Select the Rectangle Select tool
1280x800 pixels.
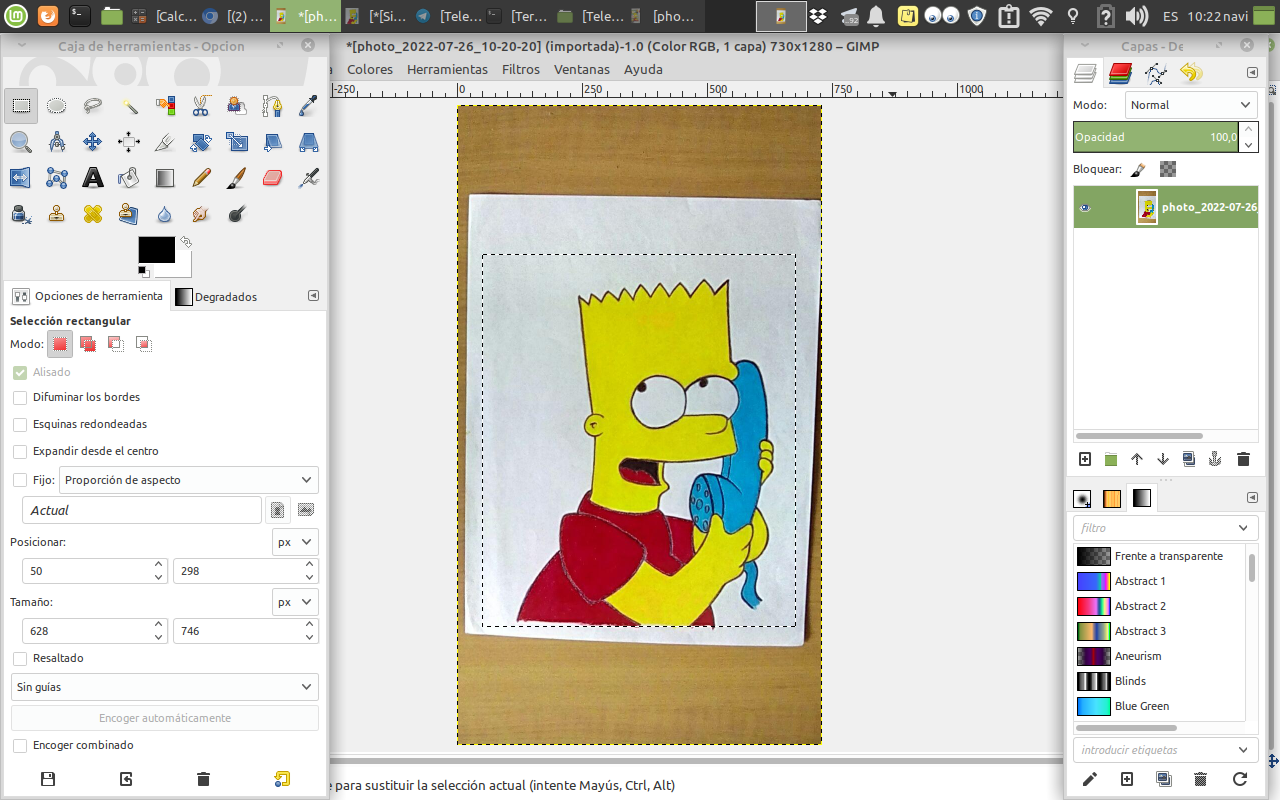(21, 105)
